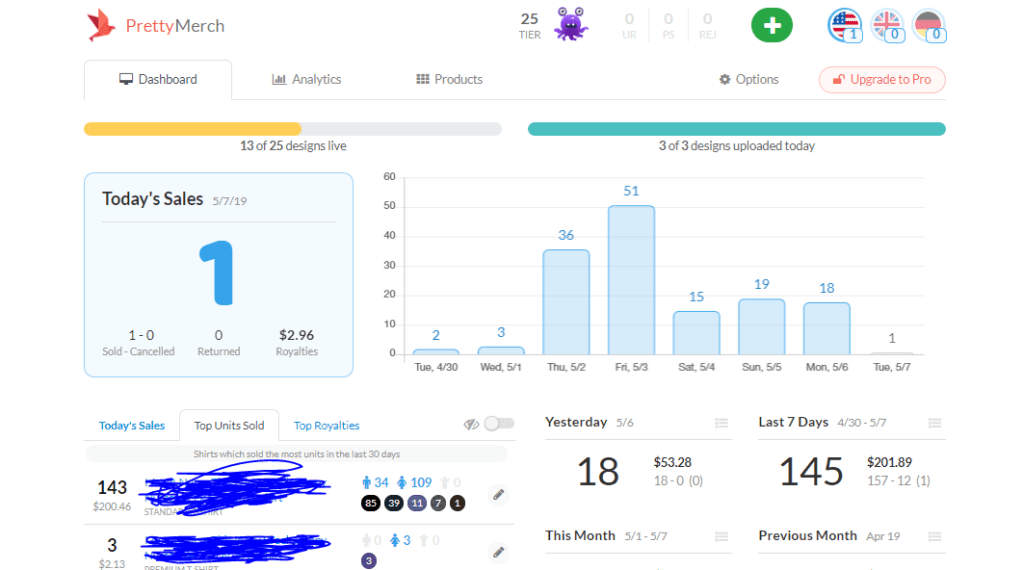This screenshot has height=570, width=1023.
Task: Open the Today's Sales list tab
Action: click(x=132, y=426)
